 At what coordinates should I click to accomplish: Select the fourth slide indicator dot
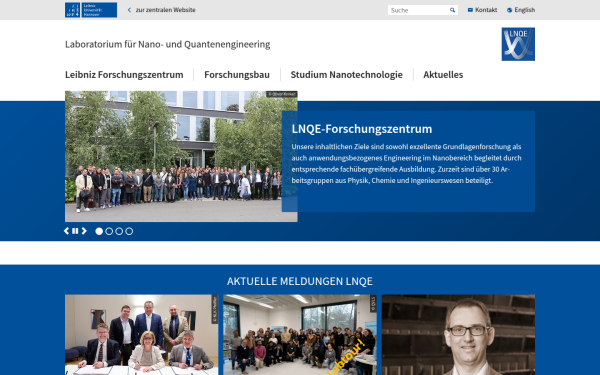(129, 231)
